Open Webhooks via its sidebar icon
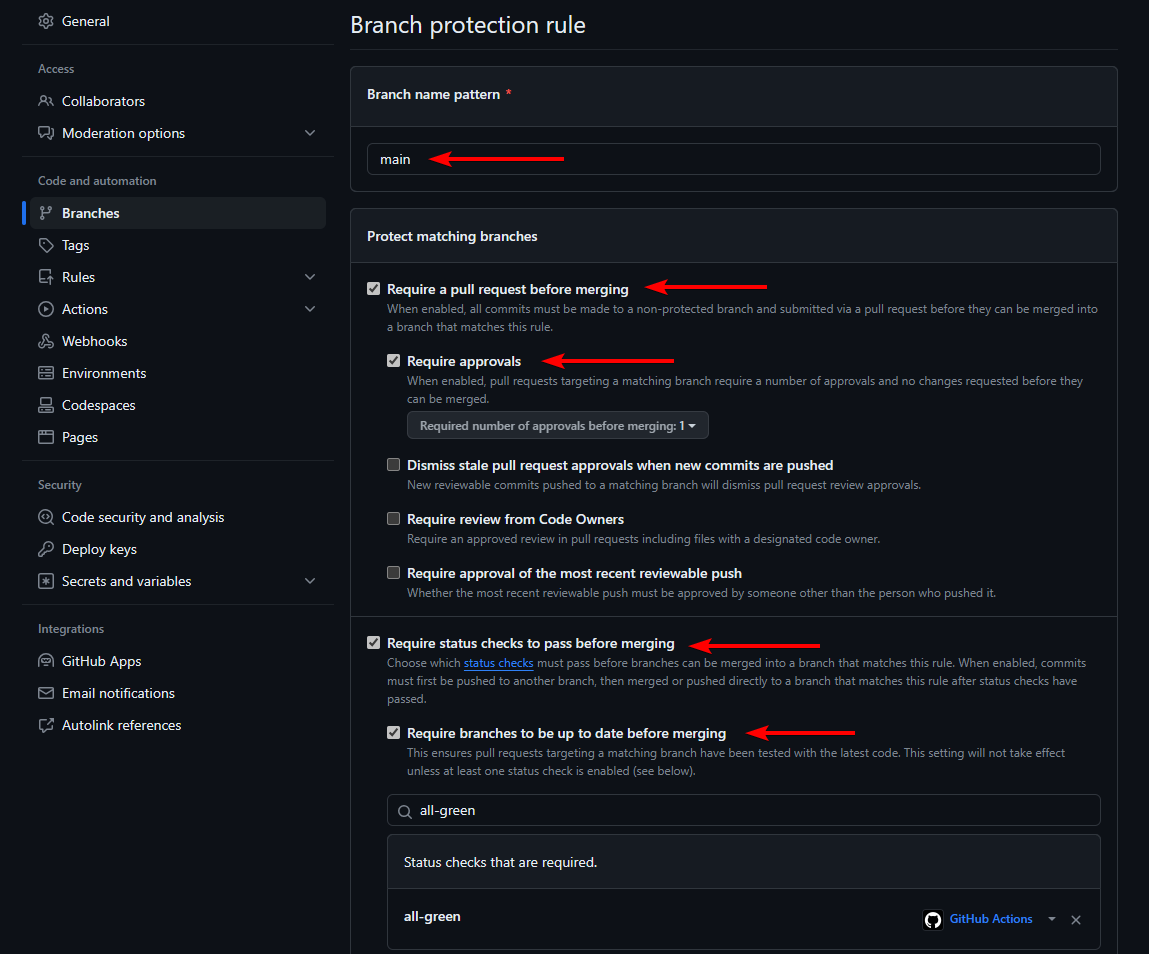 (44, 341)
